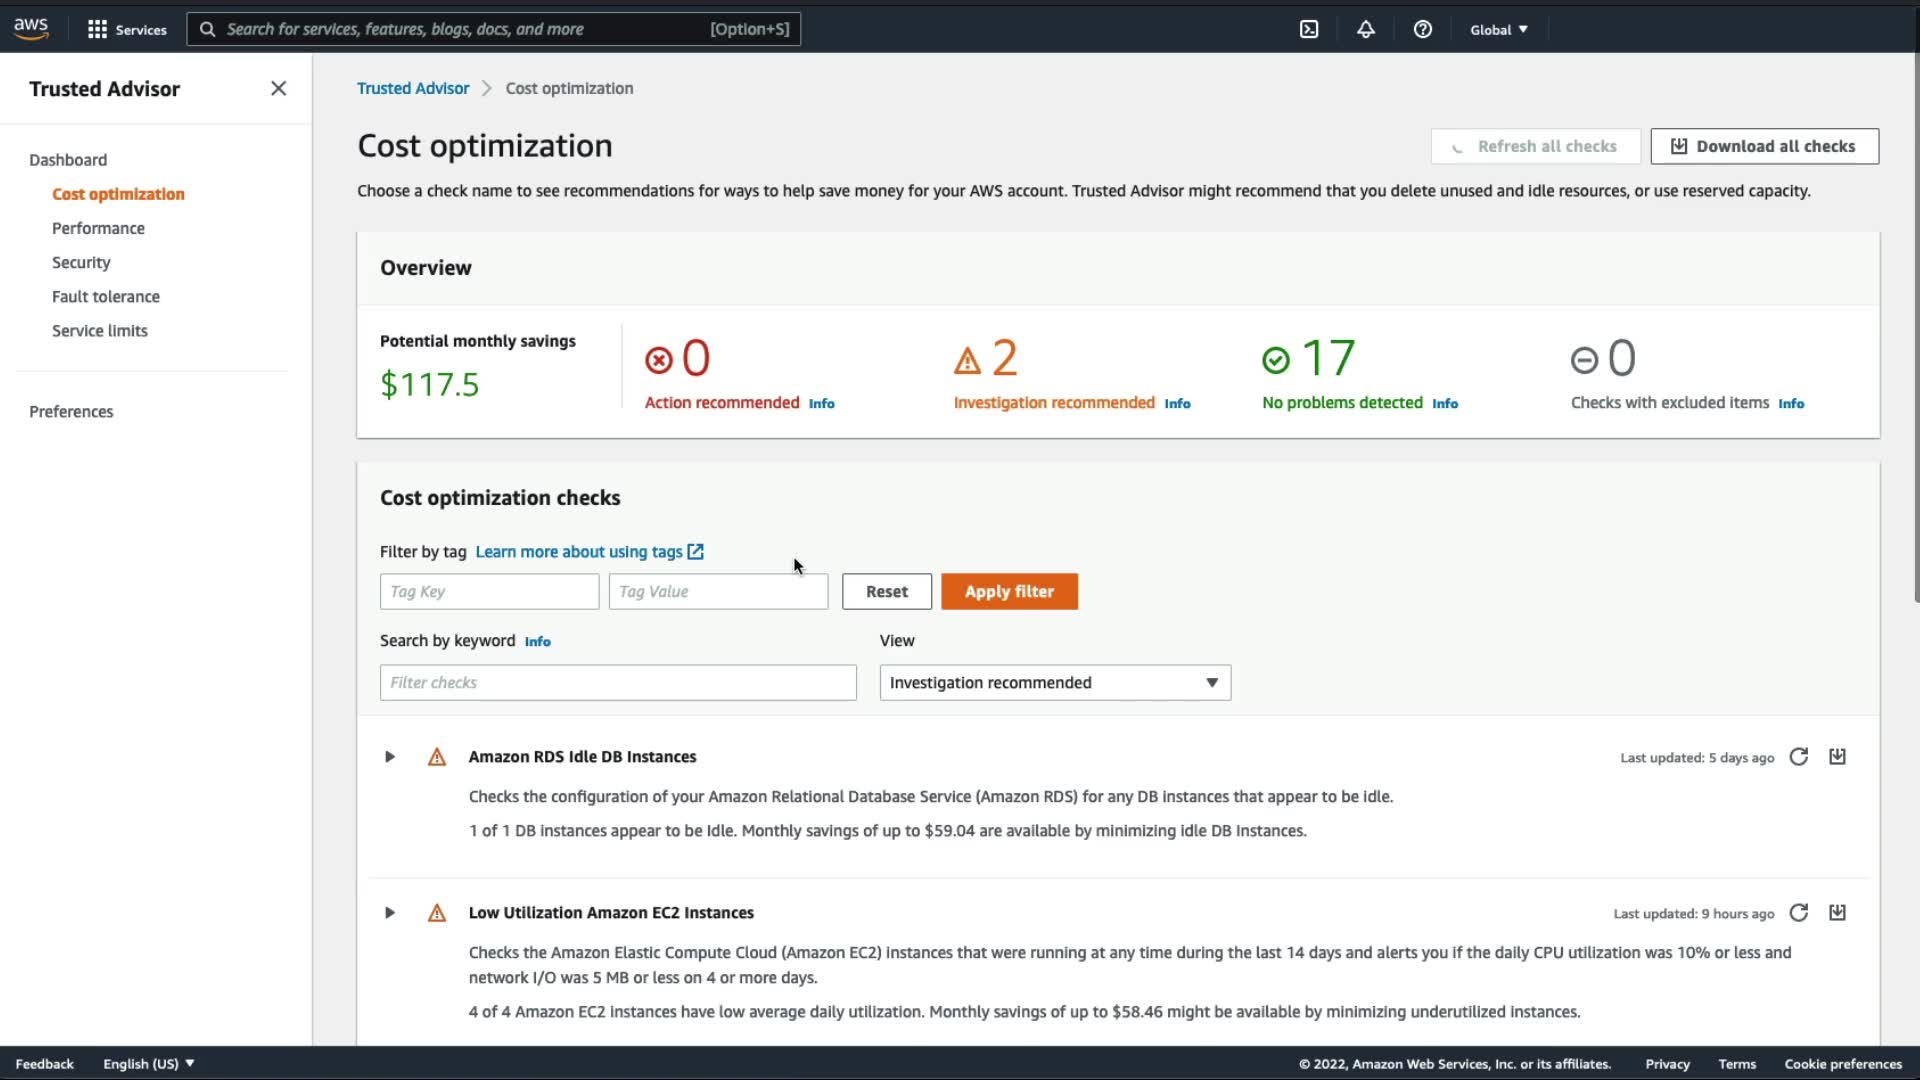Screen dimensions: 1920x1080
Task: Open the Global region dropdown
Action: (1498, 30)
